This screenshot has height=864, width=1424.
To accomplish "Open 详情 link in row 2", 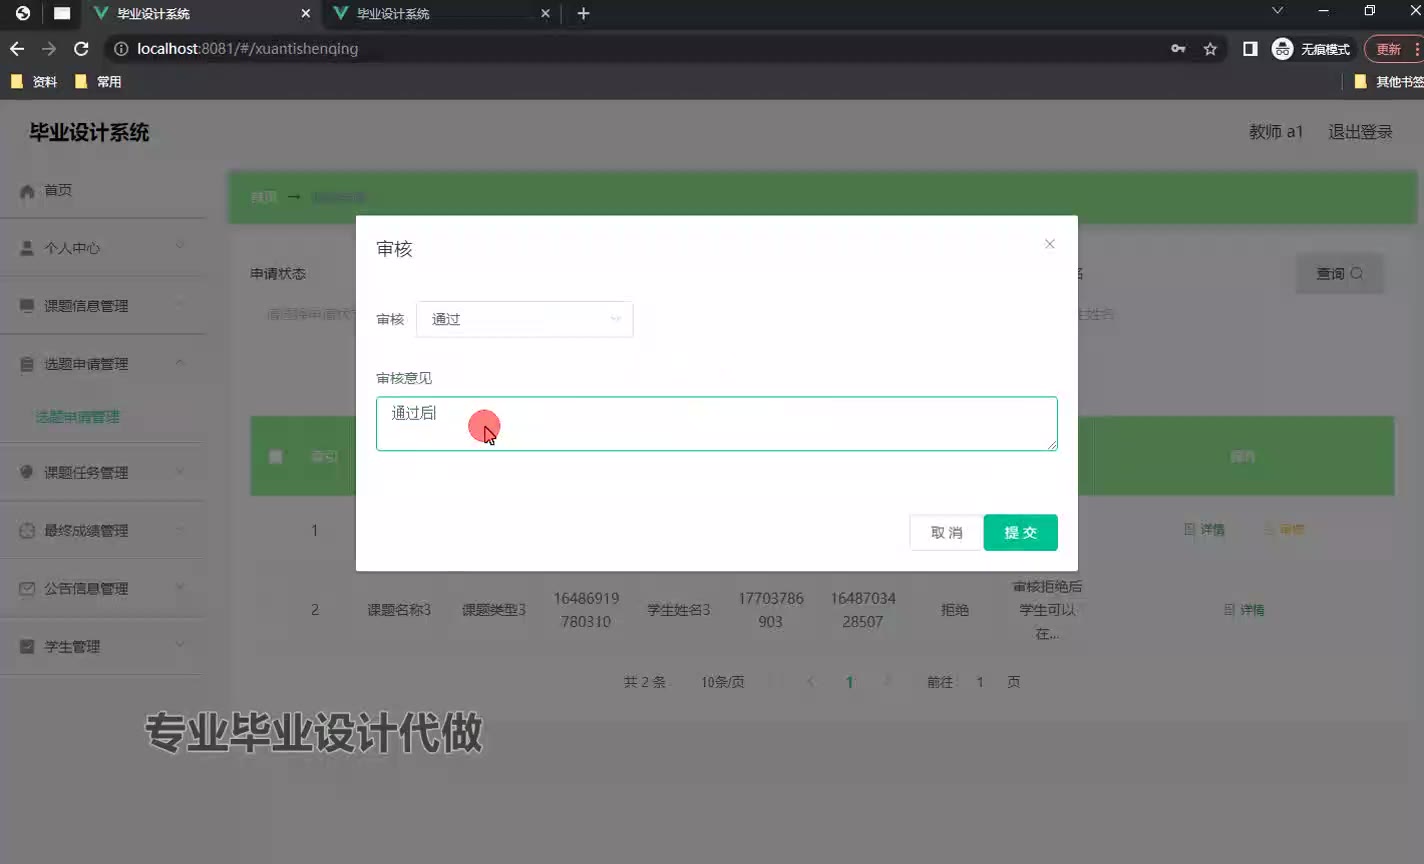I will pos(1245,609).
